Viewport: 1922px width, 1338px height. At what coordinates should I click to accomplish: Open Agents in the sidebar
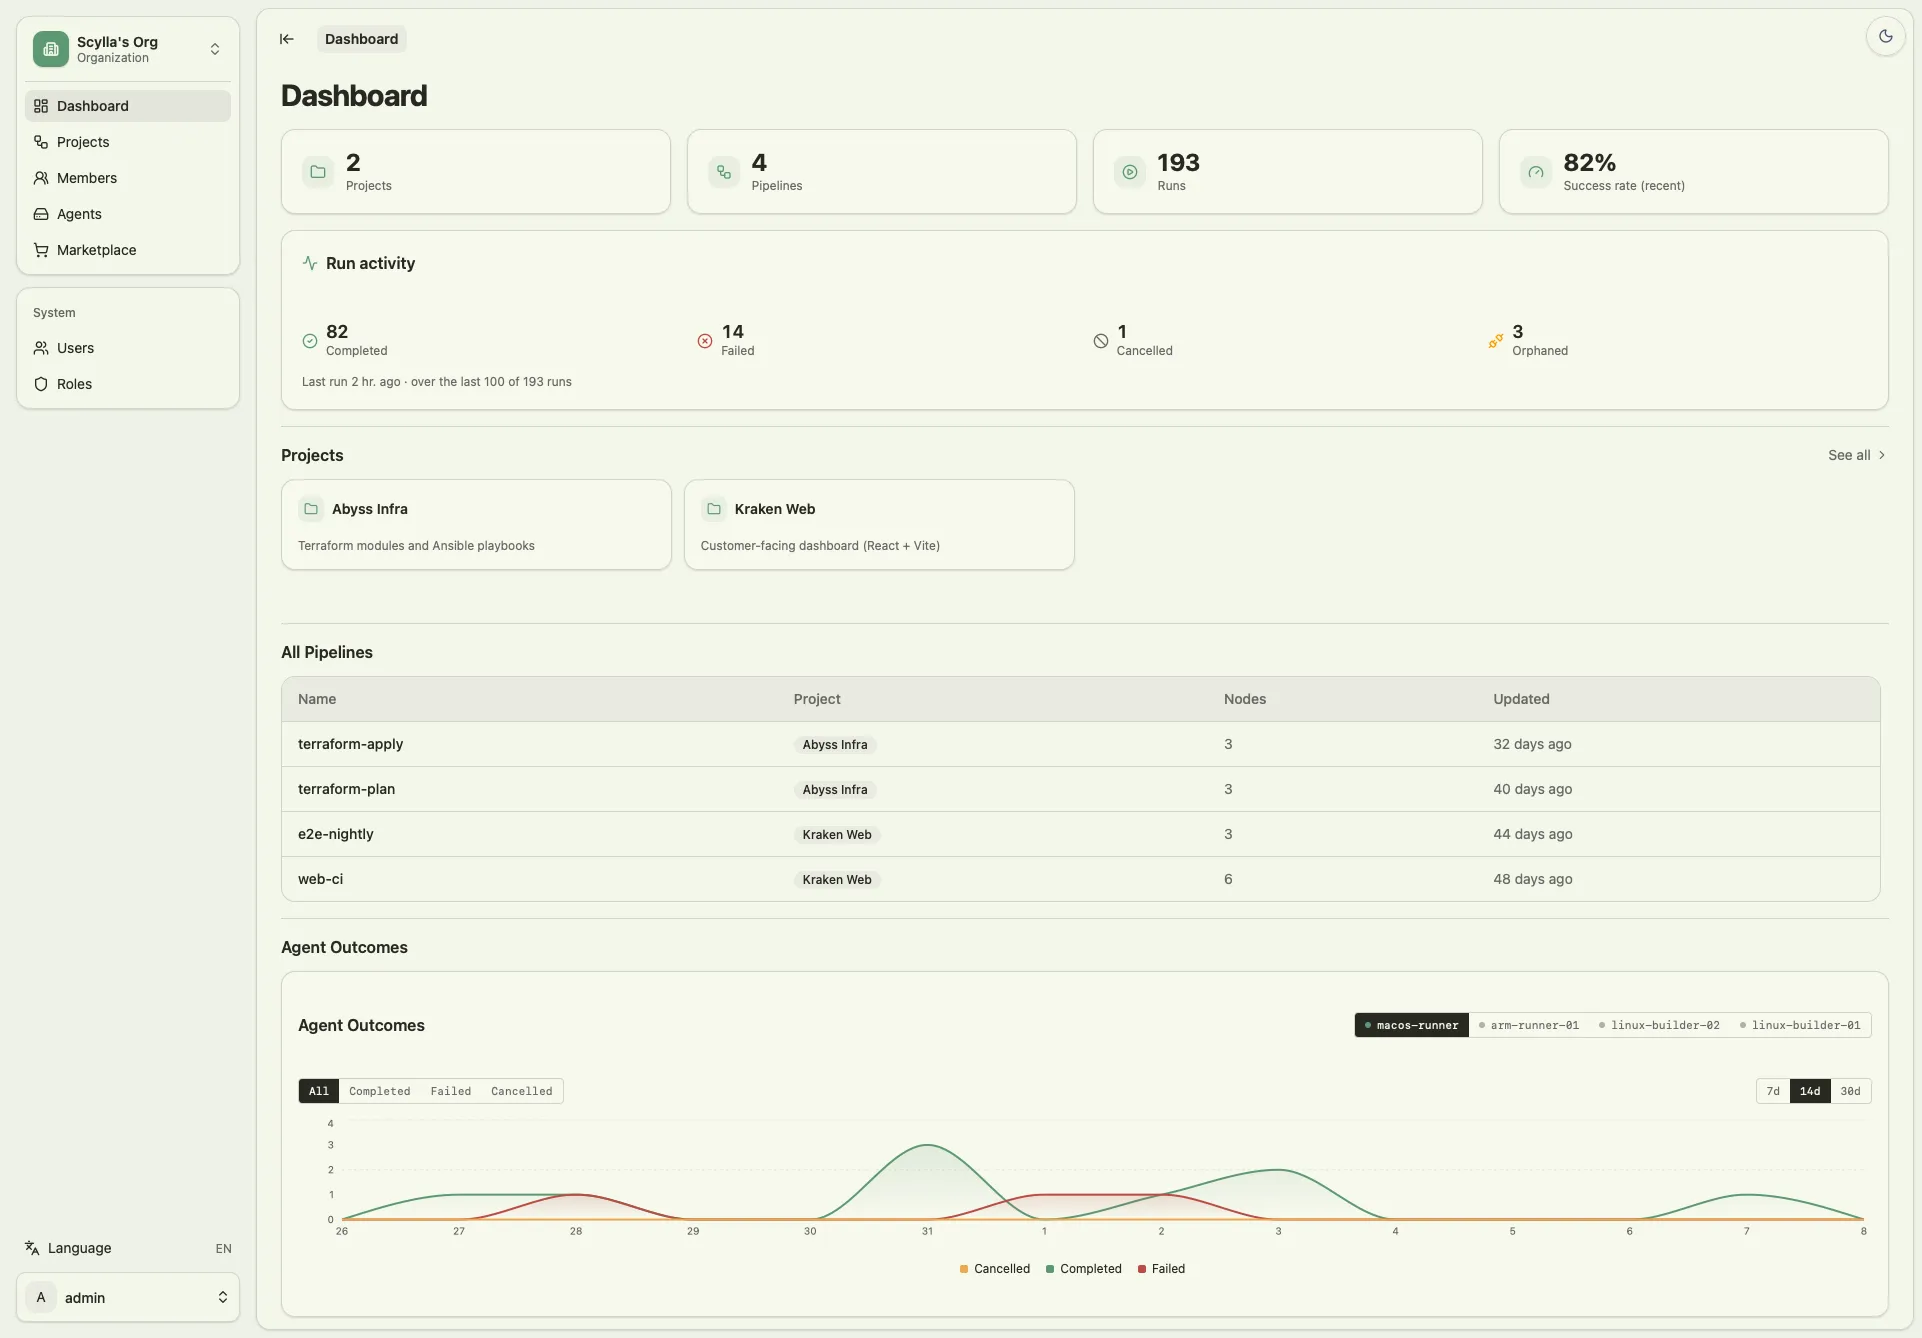[128, 214]
